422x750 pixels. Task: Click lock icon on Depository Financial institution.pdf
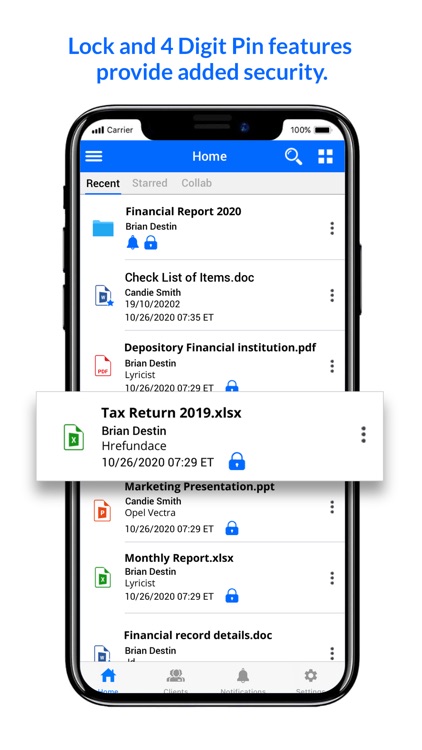pyautogui.click(x=232, y=386)
